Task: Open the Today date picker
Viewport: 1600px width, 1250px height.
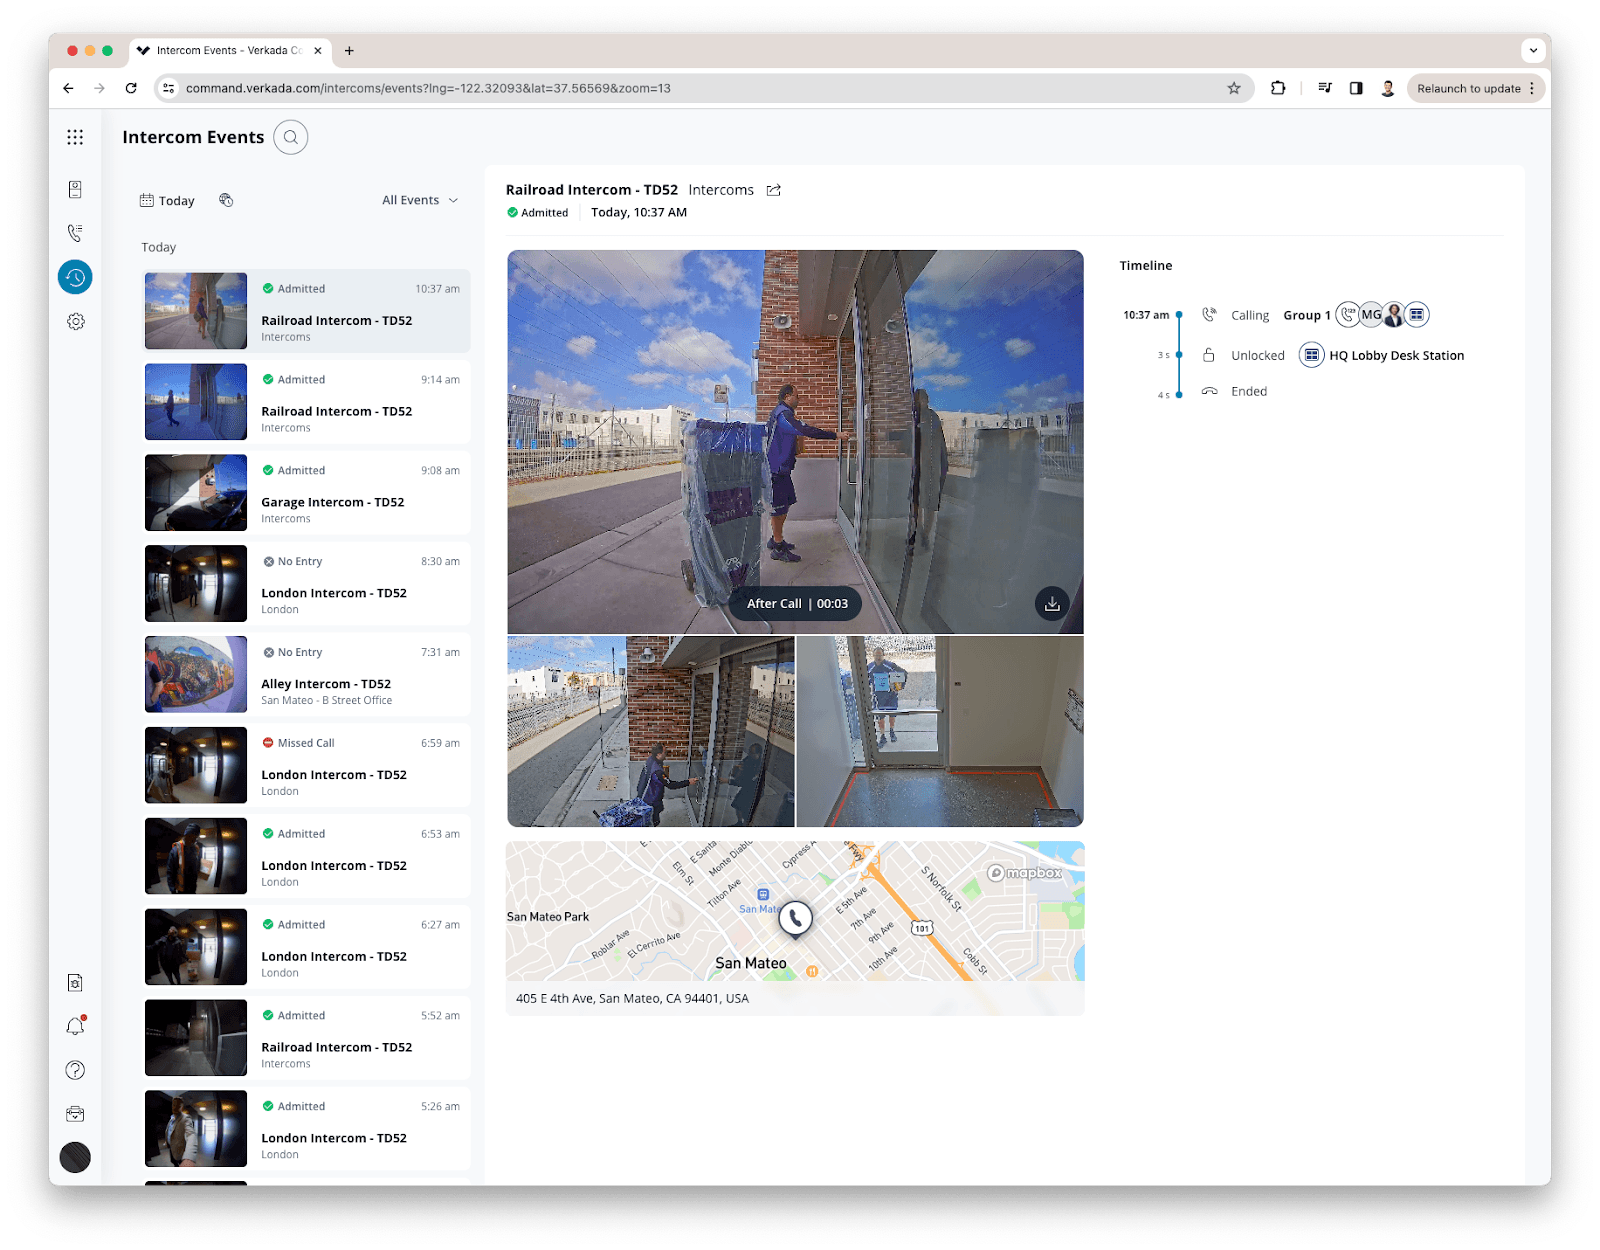Action: pos(168,201)
